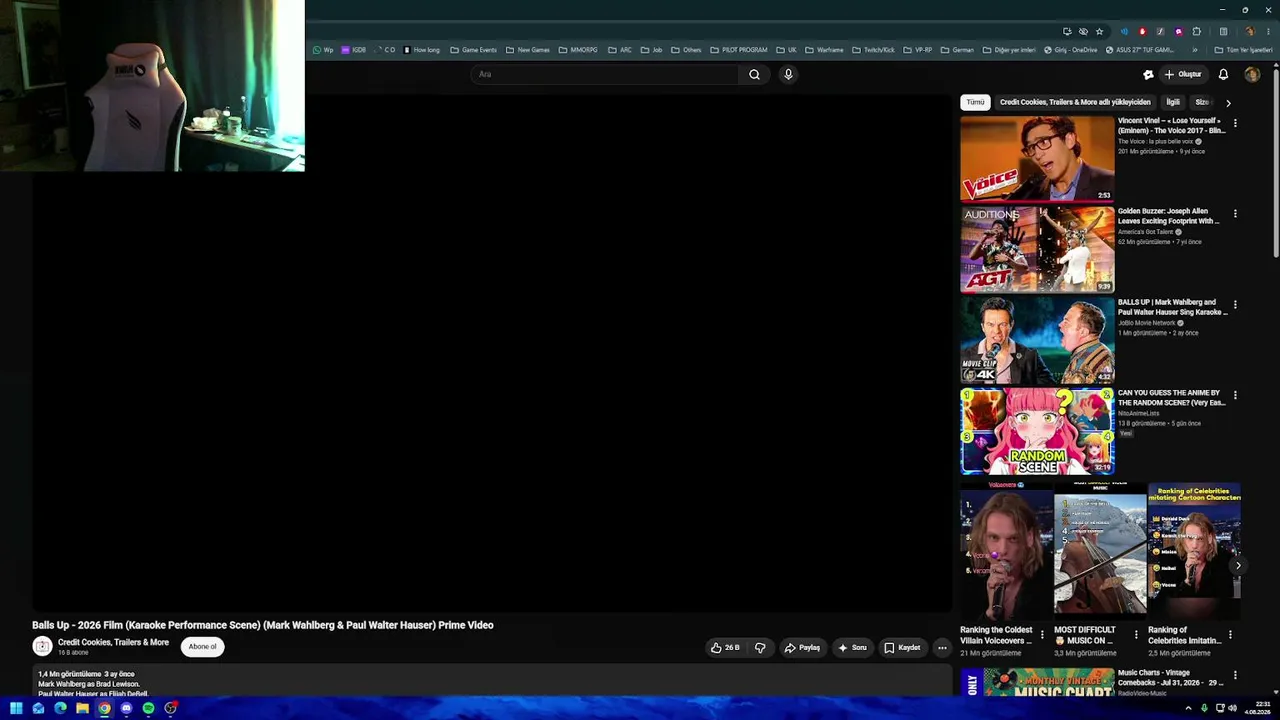Dislike the video with thumbs-down icon

(x=760, y=648)
